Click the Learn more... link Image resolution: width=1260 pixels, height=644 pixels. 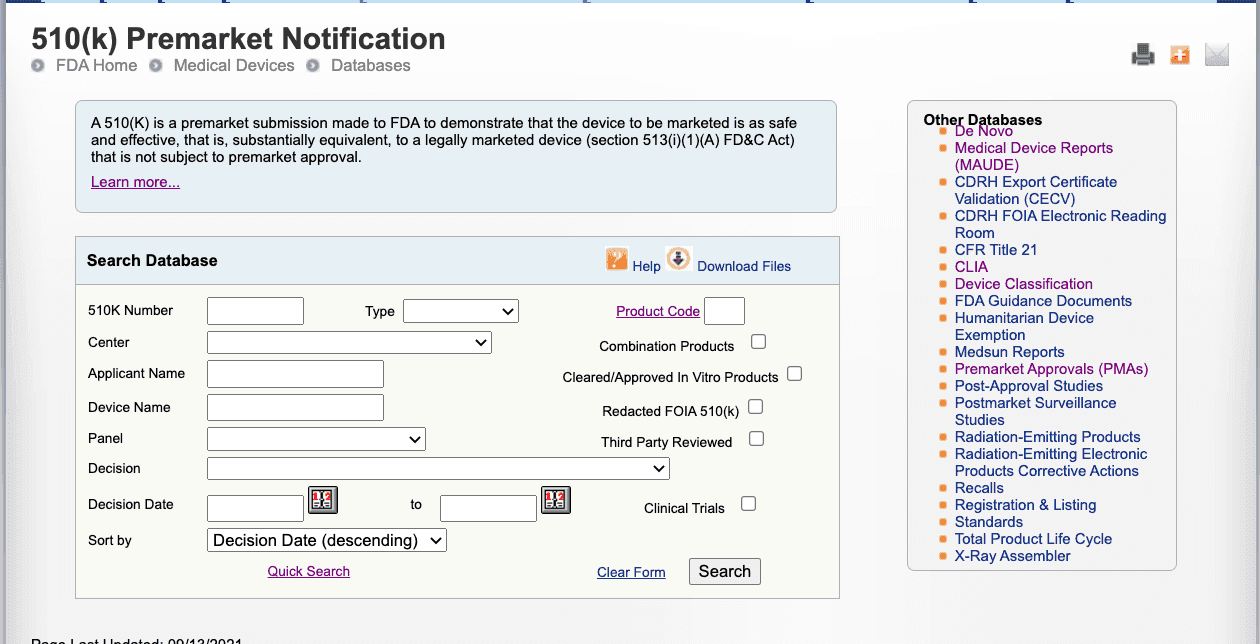click(135, 182)
